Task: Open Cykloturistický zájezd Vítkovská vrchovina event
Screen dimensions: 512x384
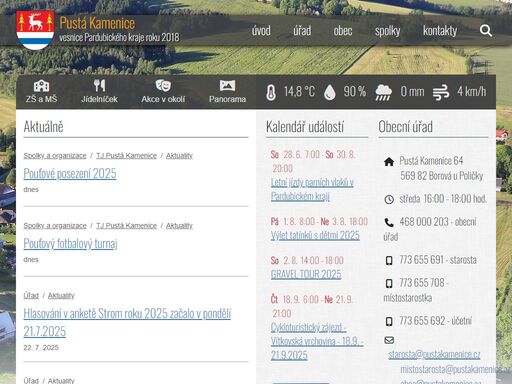Action: pos(317,341)
